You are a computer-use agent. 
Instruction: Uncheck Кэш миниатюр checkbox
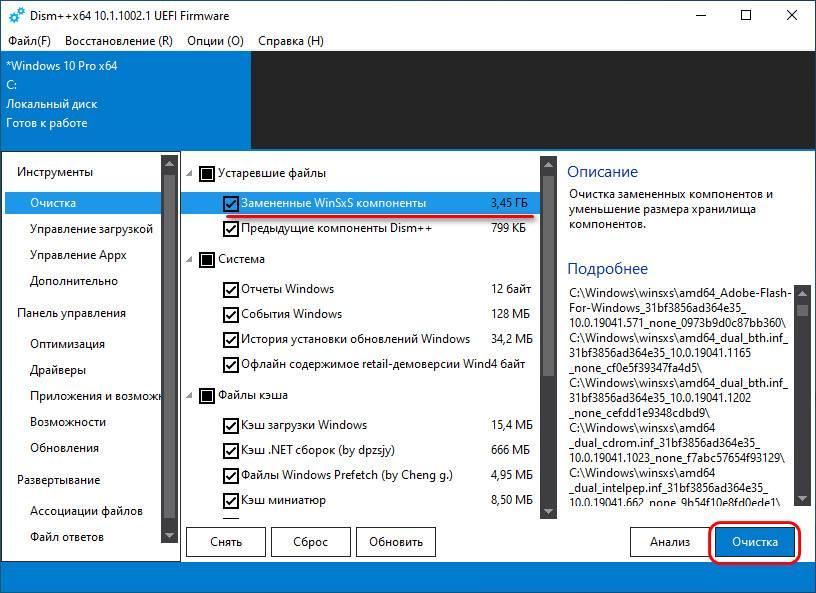coord(231,500)
